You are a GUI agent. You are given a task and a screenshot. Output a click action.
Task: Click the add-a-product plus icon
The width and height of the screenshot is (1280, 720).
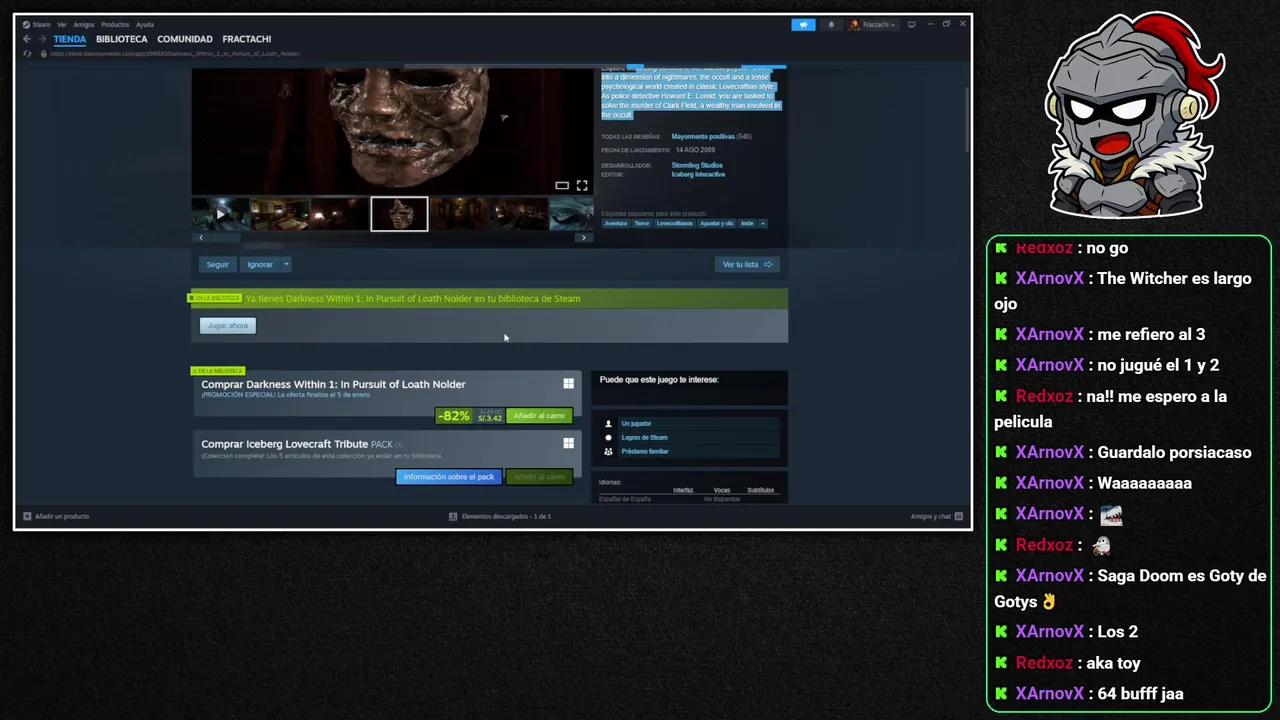pyautogui.click(x=28, y=516)
